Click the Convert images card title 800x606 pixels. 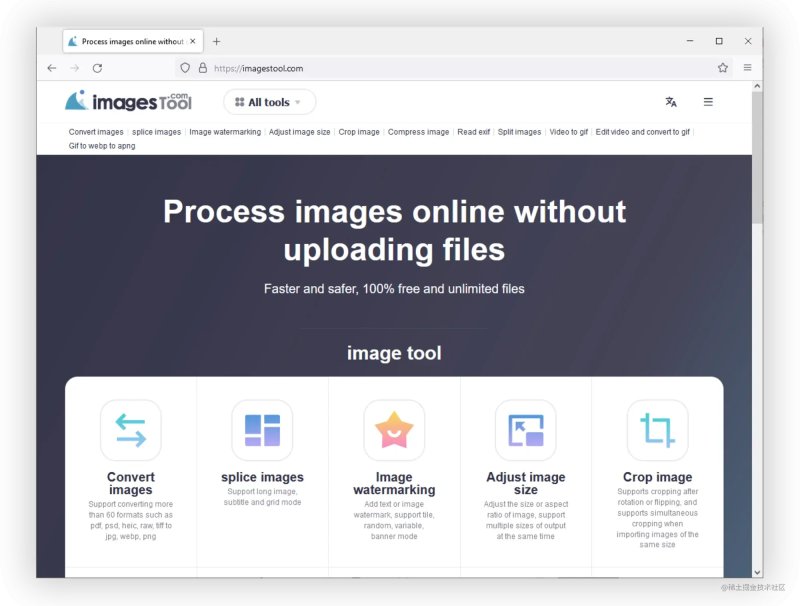tap(131, 483)
